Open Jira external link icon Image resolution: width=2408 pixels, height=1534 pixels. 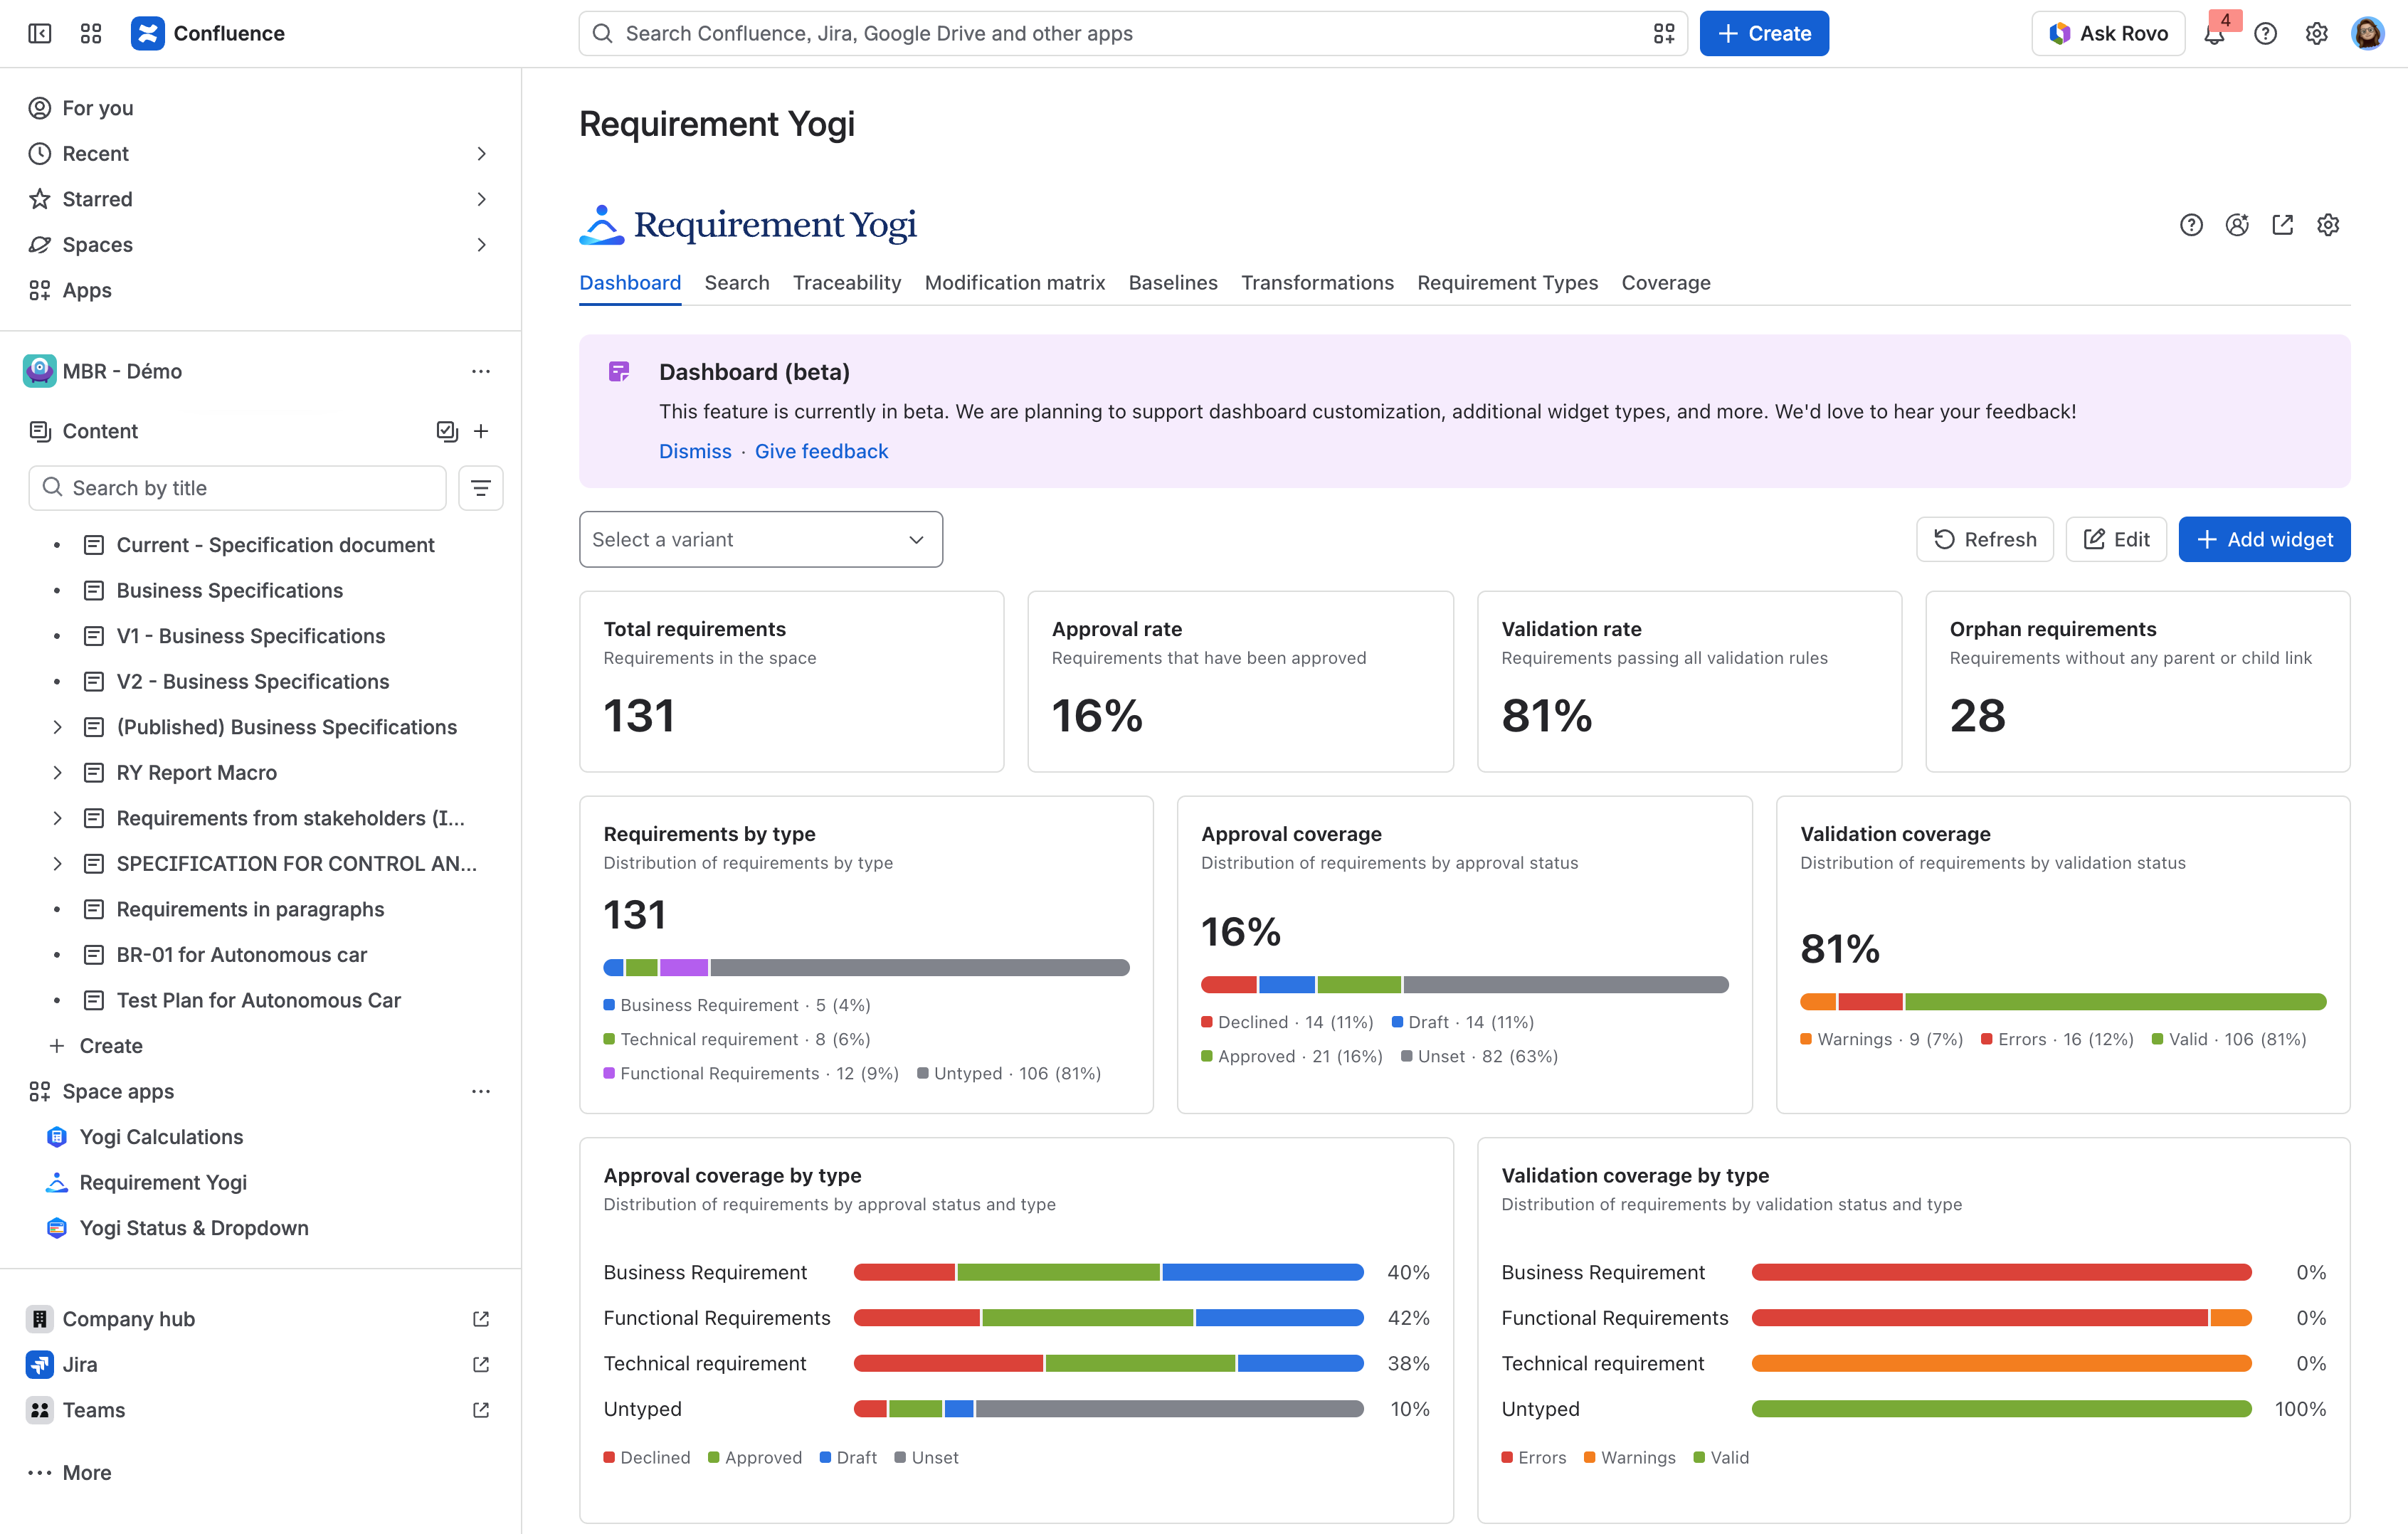481,1364
